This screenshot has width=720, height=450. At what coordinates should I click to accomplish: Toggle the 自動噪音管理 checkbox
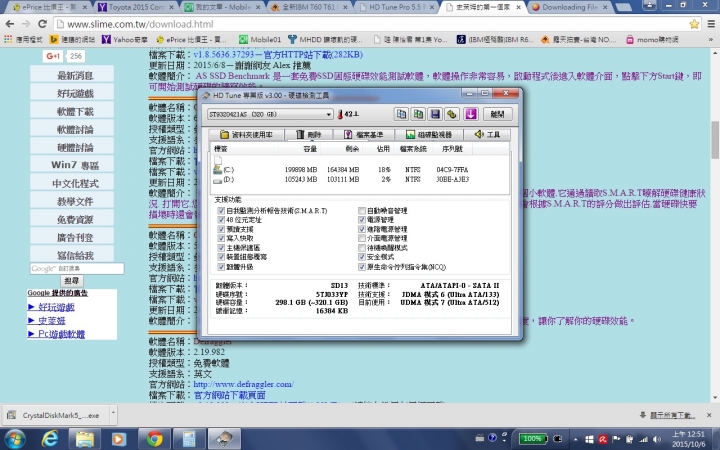click(362, 211)
